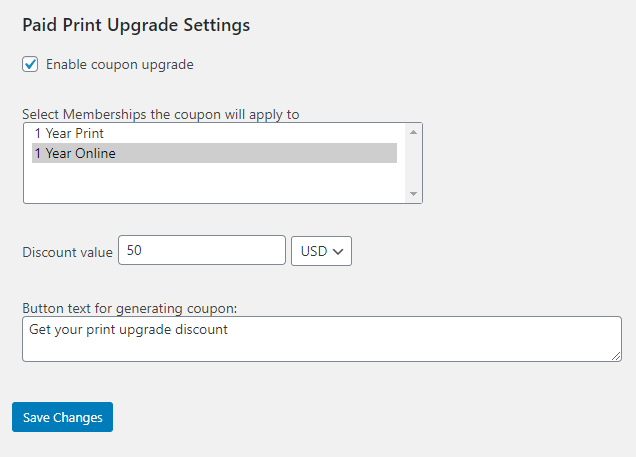This screenshot has height=457, width=636.
Task: Open the USD currency dropdown
Action: (x=321, y=251)
